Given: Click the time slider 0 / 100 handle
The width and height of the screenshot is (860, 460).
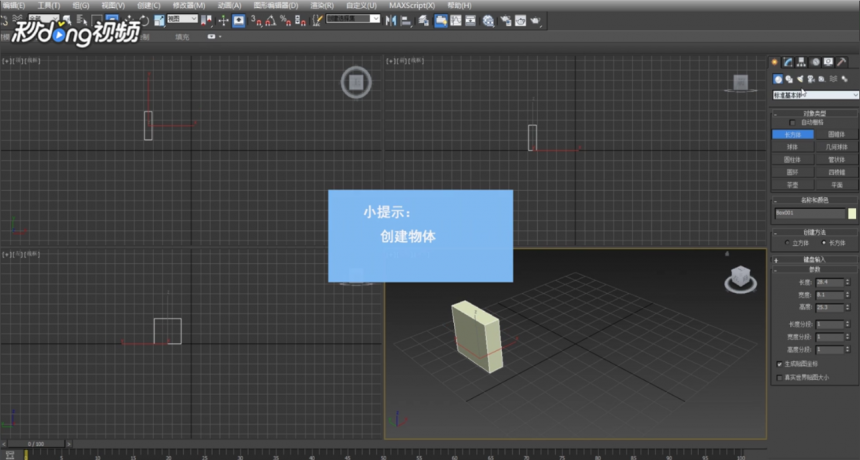Looking at the screenshot, I should pos(37,444).
